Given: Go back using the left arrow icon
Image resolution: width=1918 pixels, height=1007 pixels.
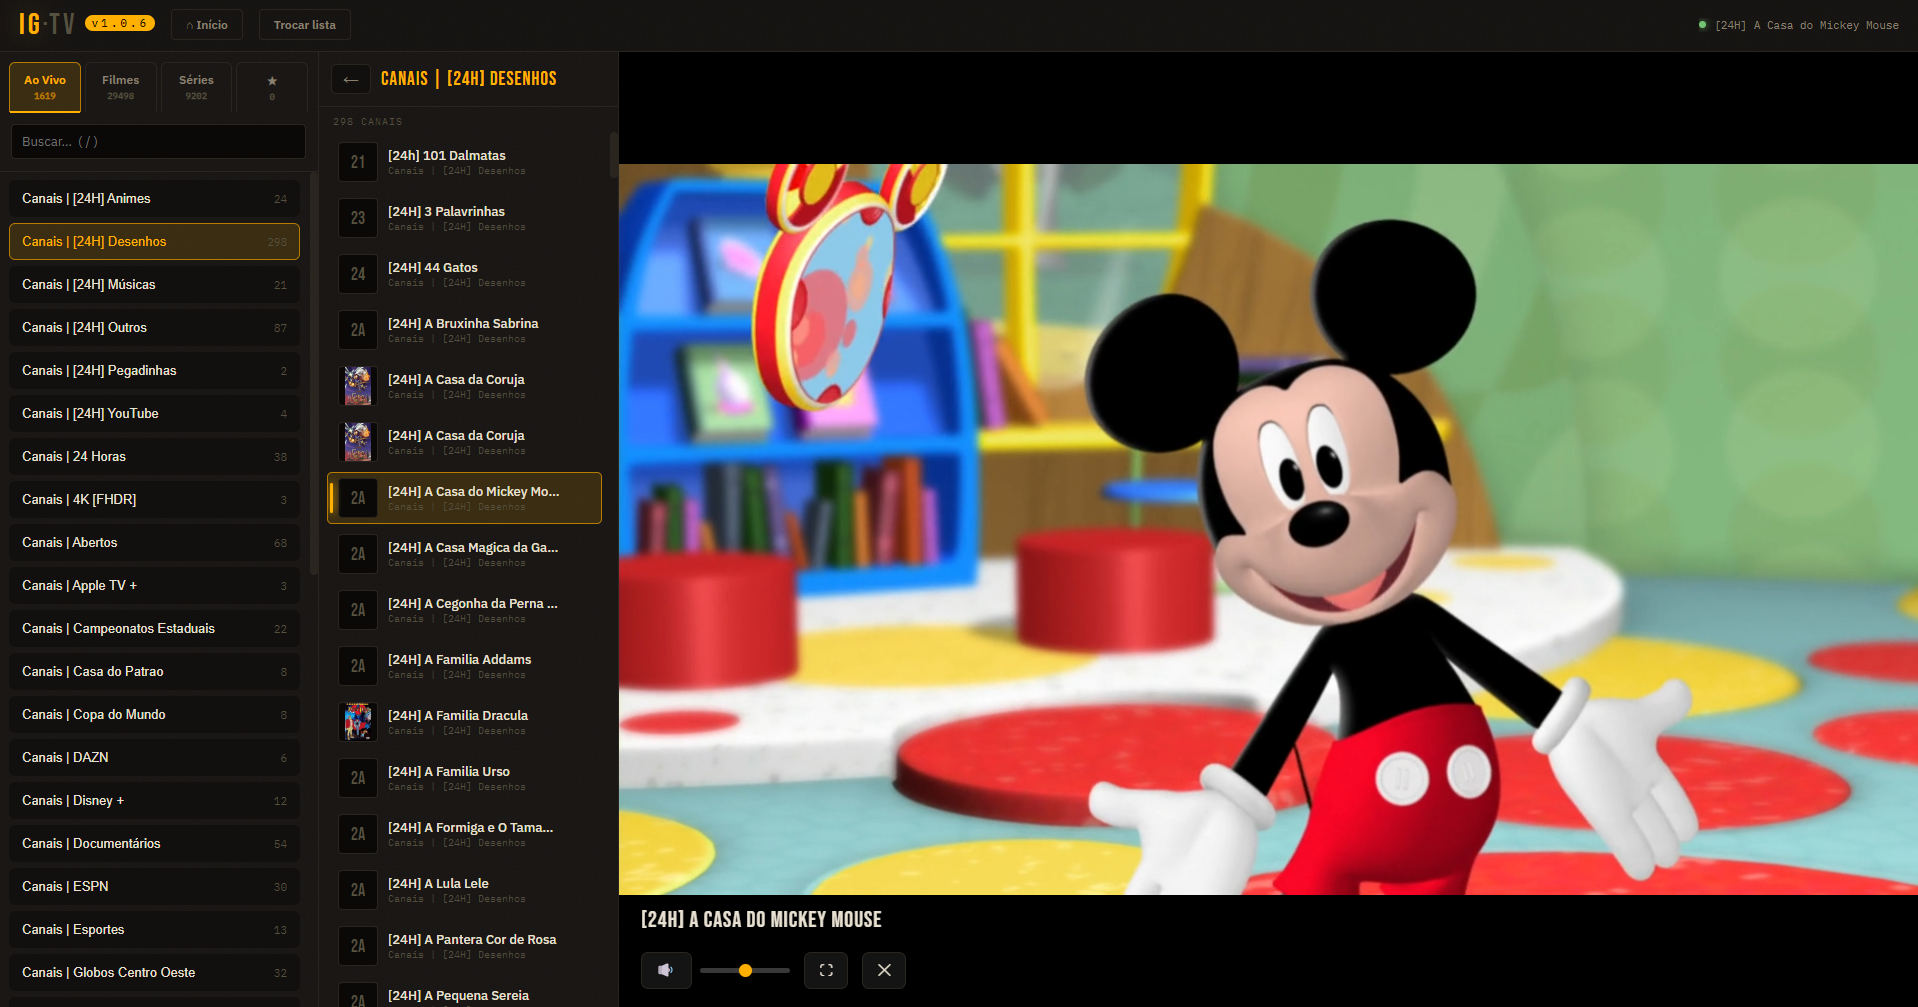Looking at the screenshot, I should pos(351,79).
